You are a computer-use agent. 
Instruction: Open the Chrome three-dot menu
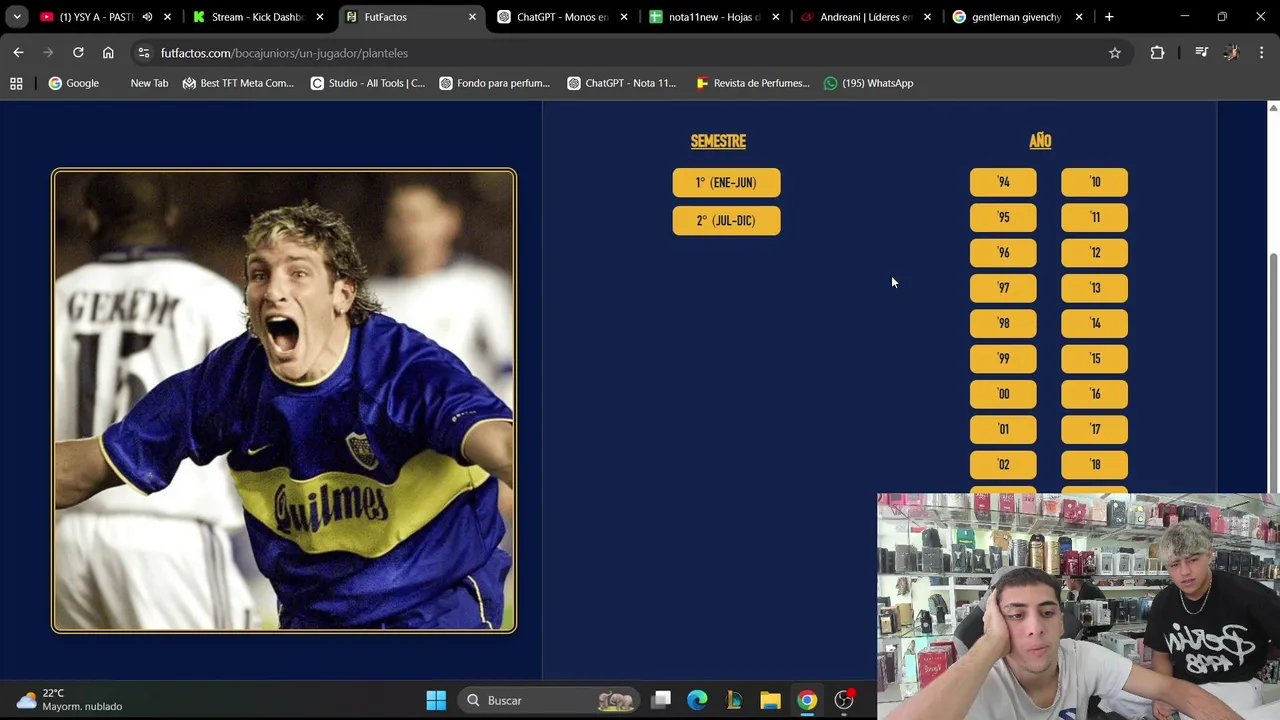[1261, 53]
